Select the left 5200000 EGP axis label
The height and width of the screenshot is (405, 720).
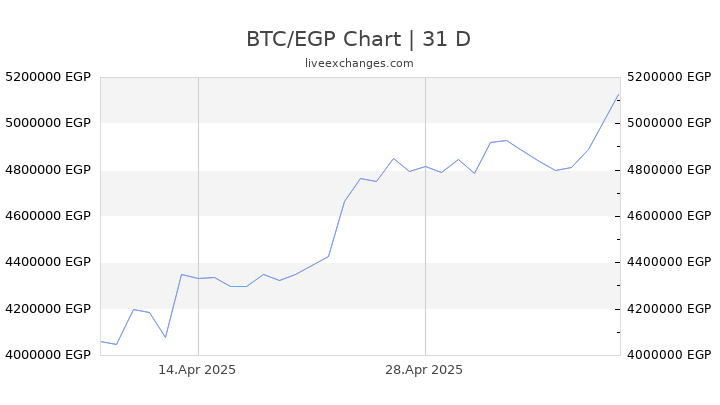pyautogui.click(x=48, y=77)
